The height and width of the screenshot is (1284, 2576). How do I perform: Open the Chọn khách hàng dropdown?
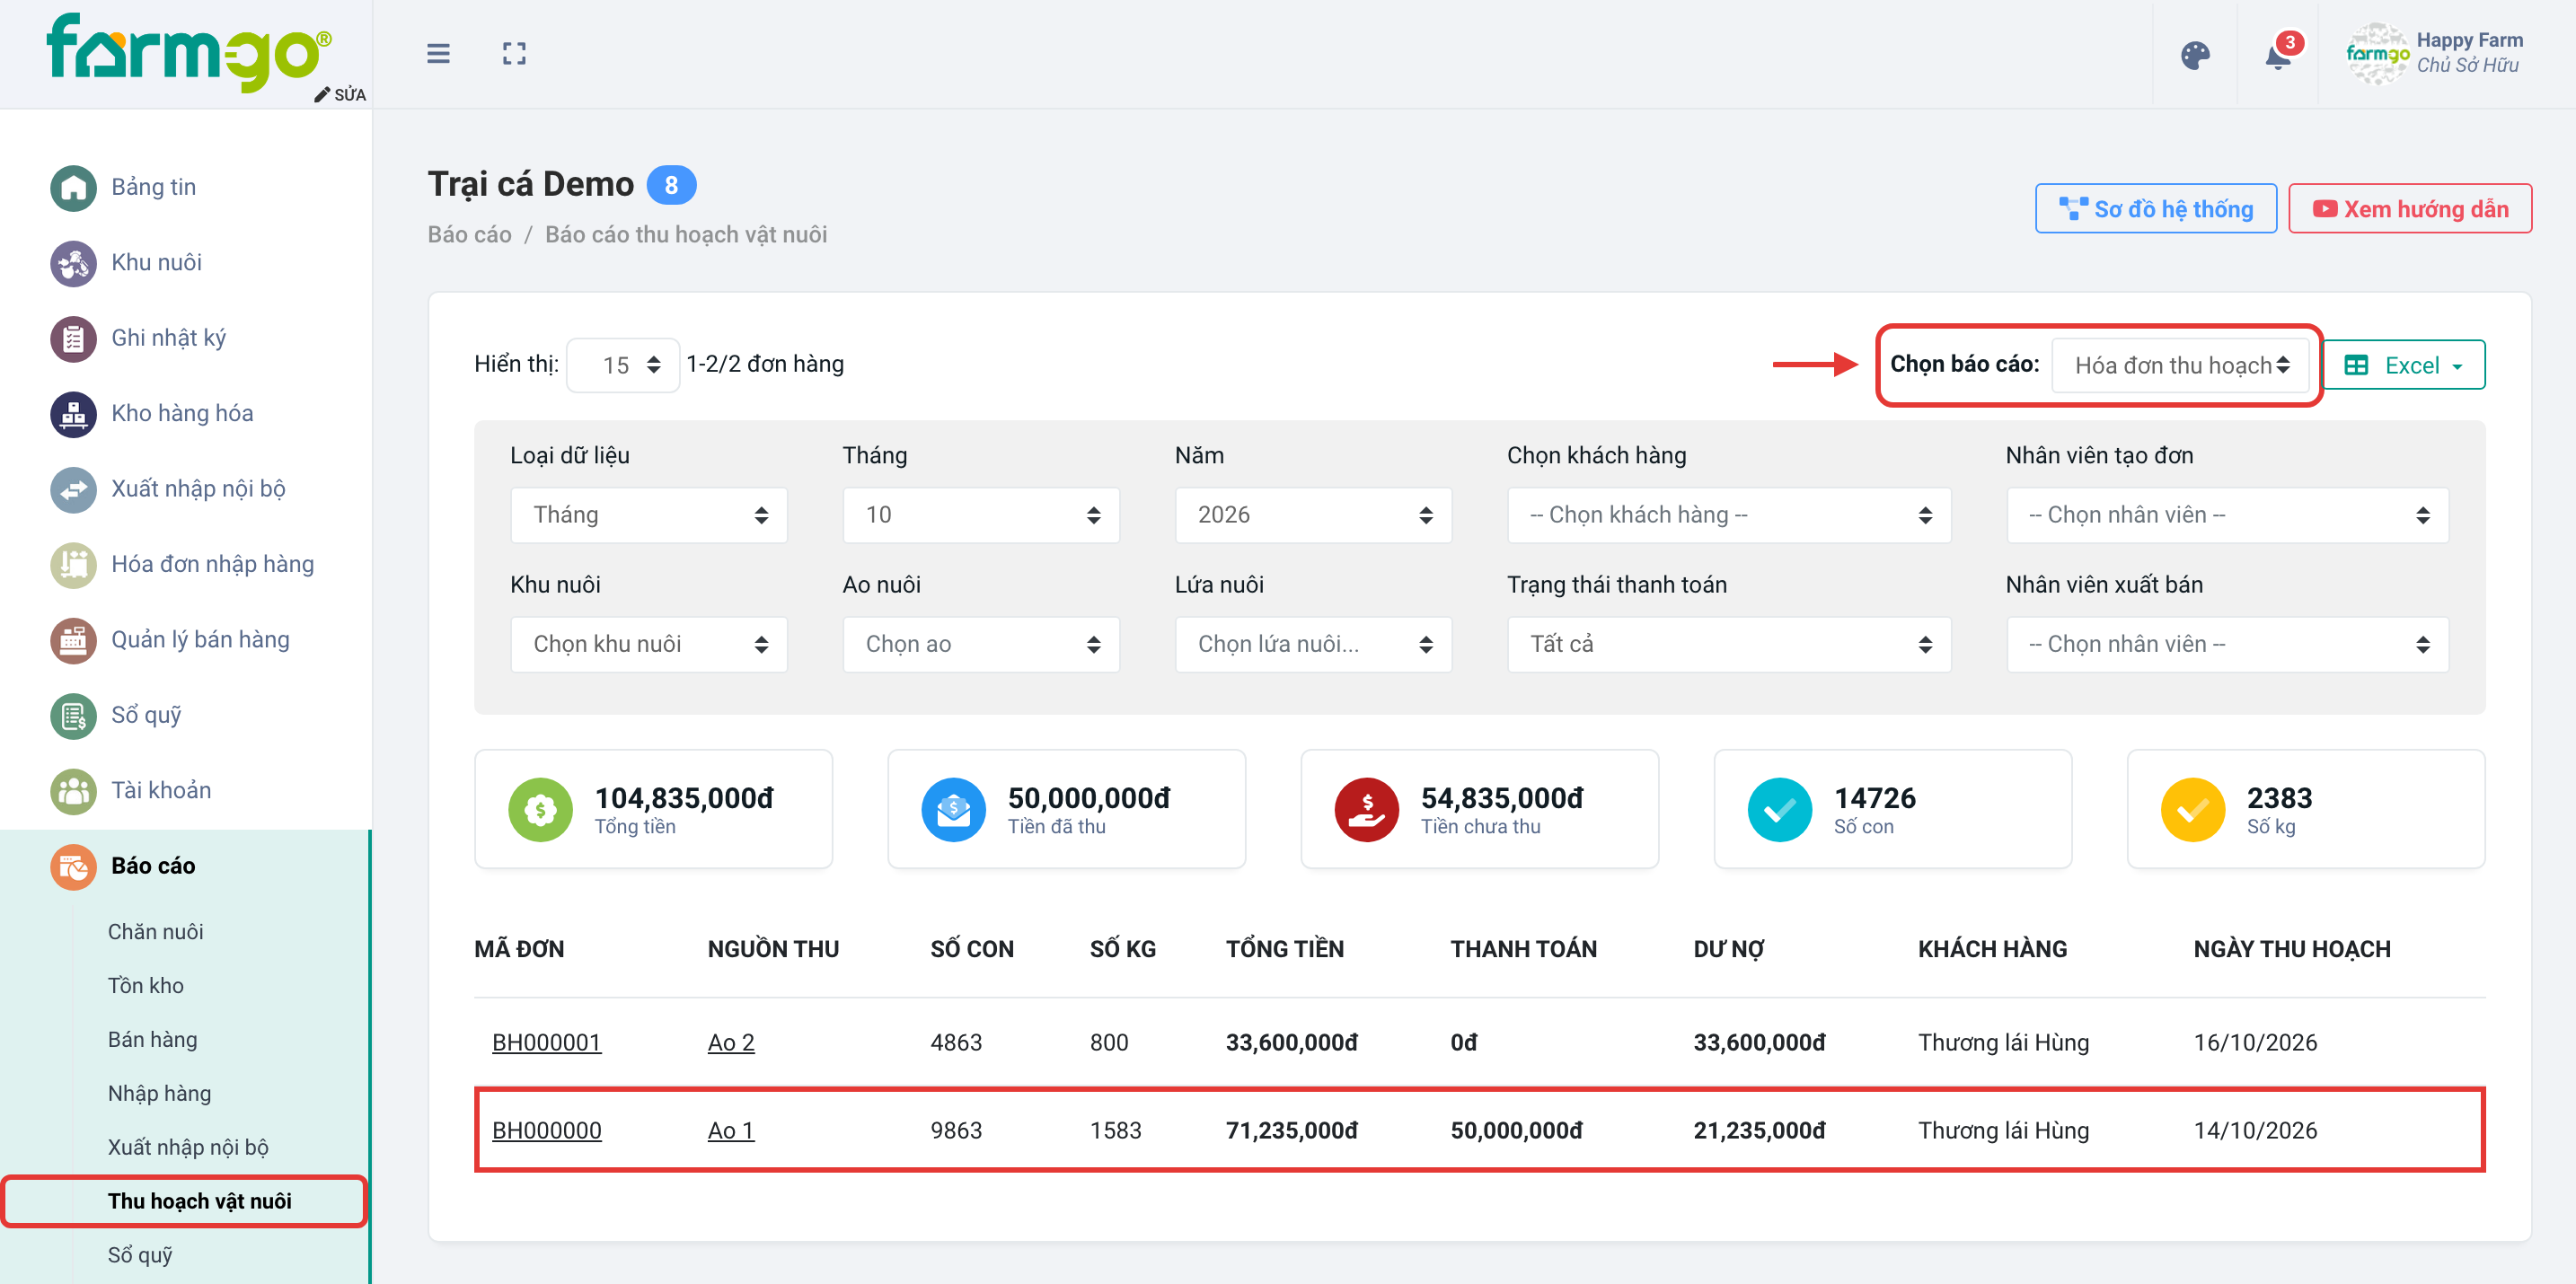(1729, 515)
